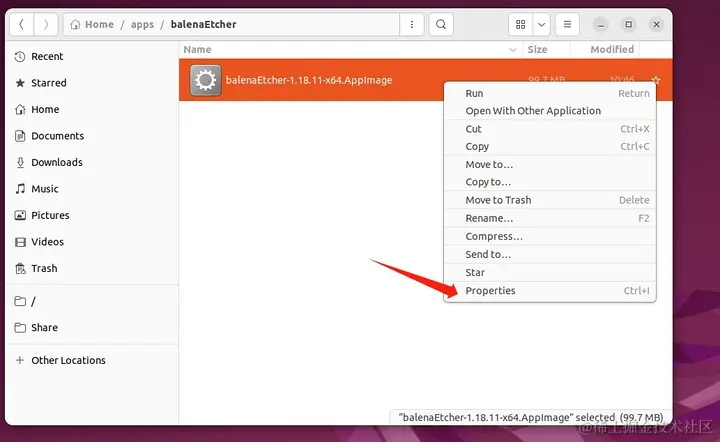The height and width of the screenshot is (442, 720).
Task: Go forward with the right arrow button
Action: (x=46, y=24)
